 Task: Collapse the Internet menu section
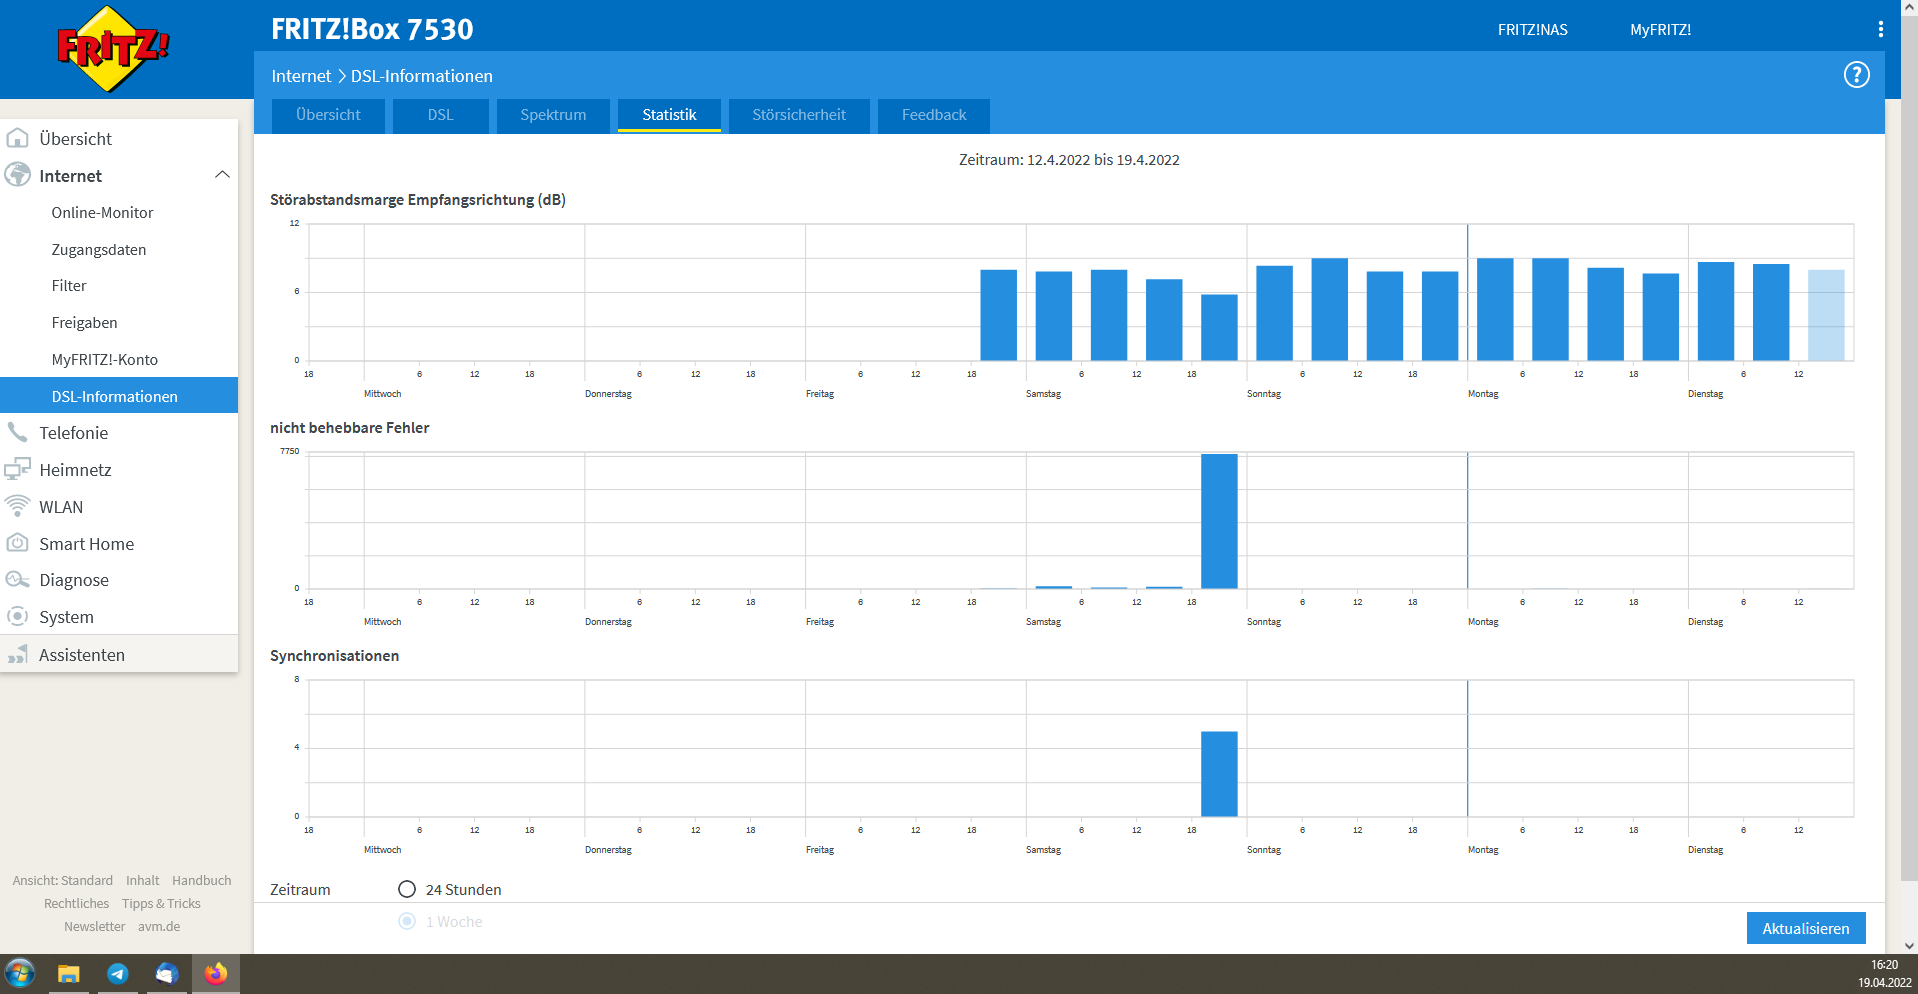(222, 175)
